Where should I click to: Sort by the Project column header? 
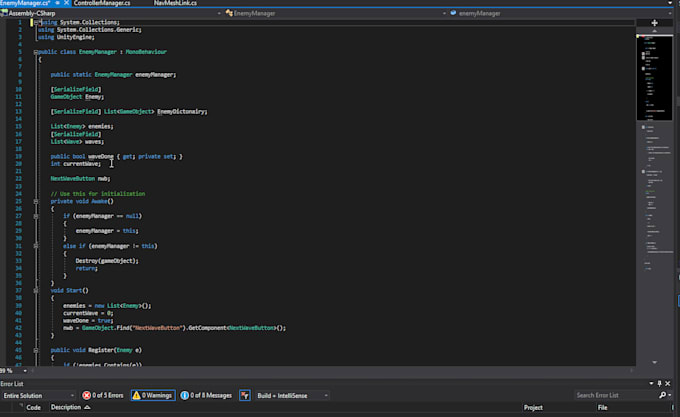click(x=532, y=408)
